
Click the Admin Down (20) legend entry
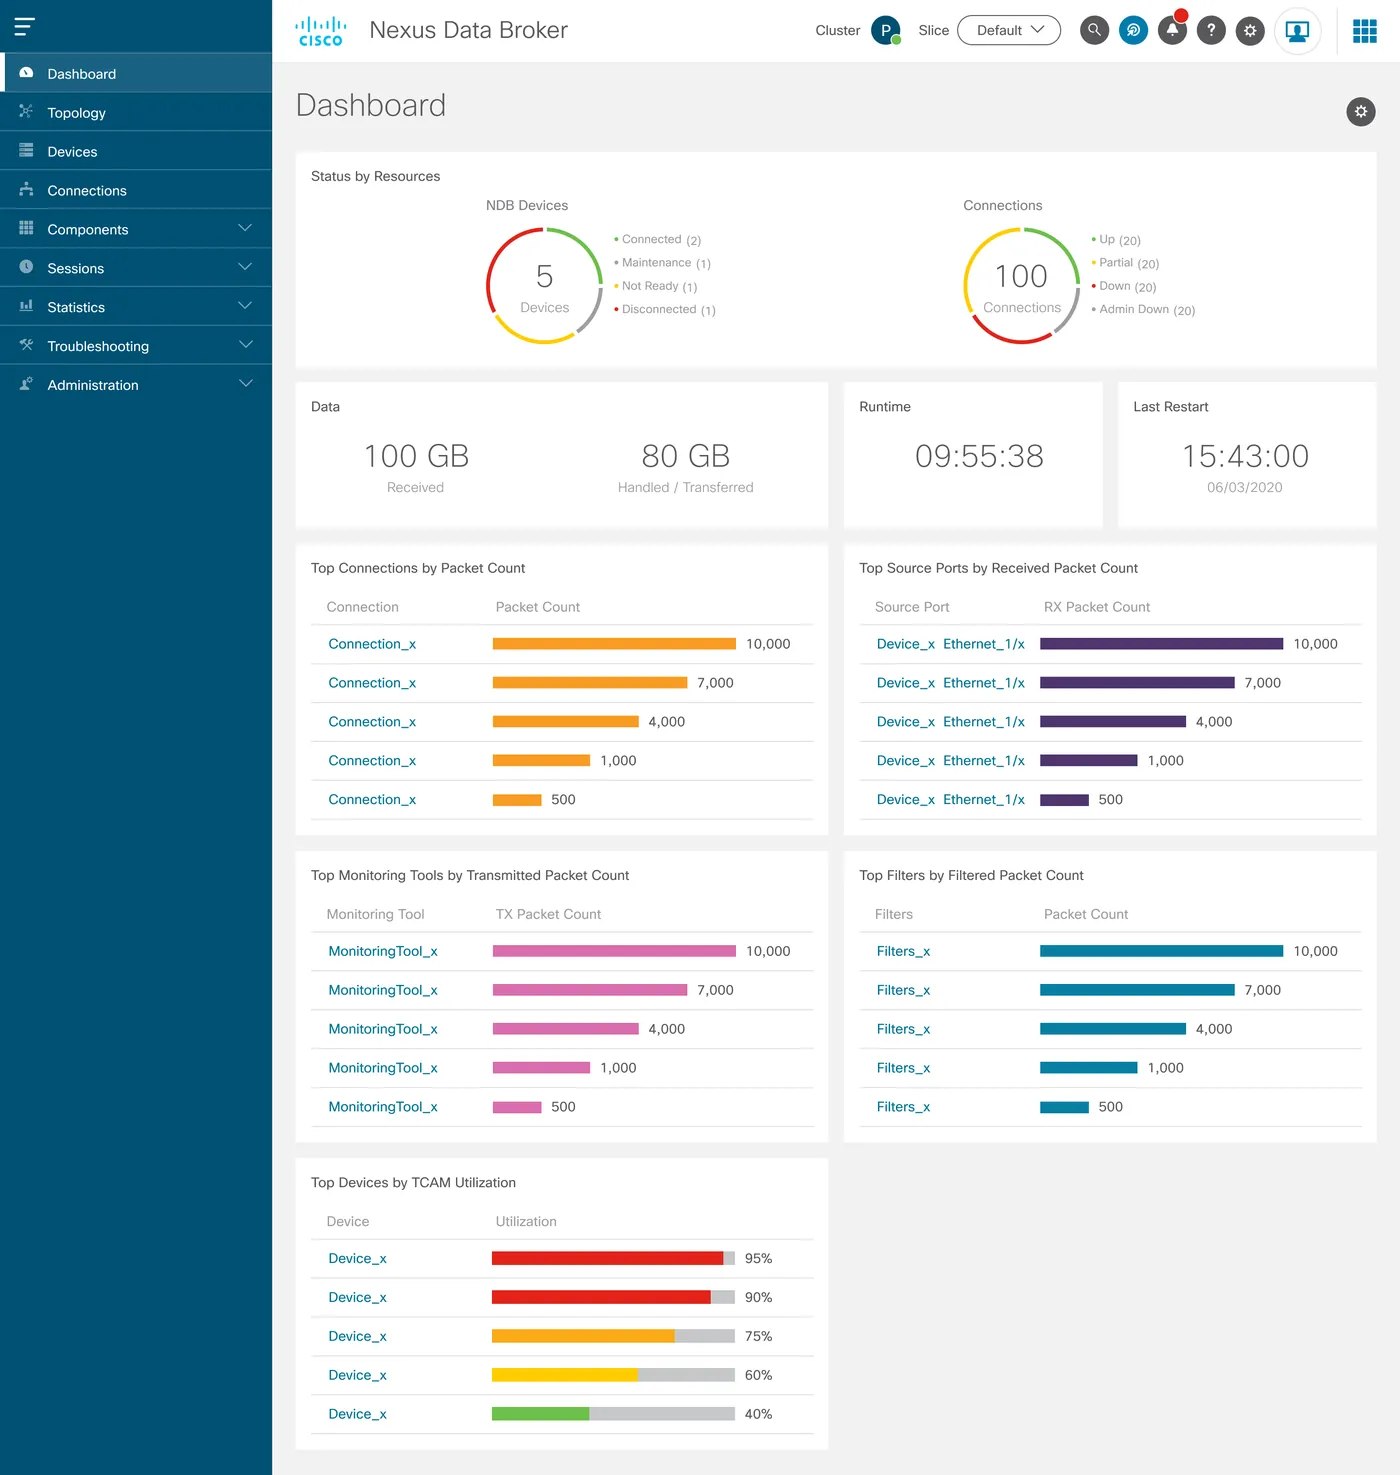(1143, 310)
